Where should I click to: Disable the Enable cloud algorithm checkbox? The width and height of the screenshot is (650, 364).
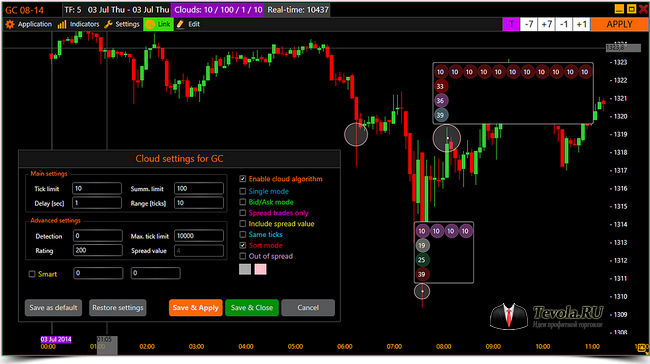click(x=243, y=179)
